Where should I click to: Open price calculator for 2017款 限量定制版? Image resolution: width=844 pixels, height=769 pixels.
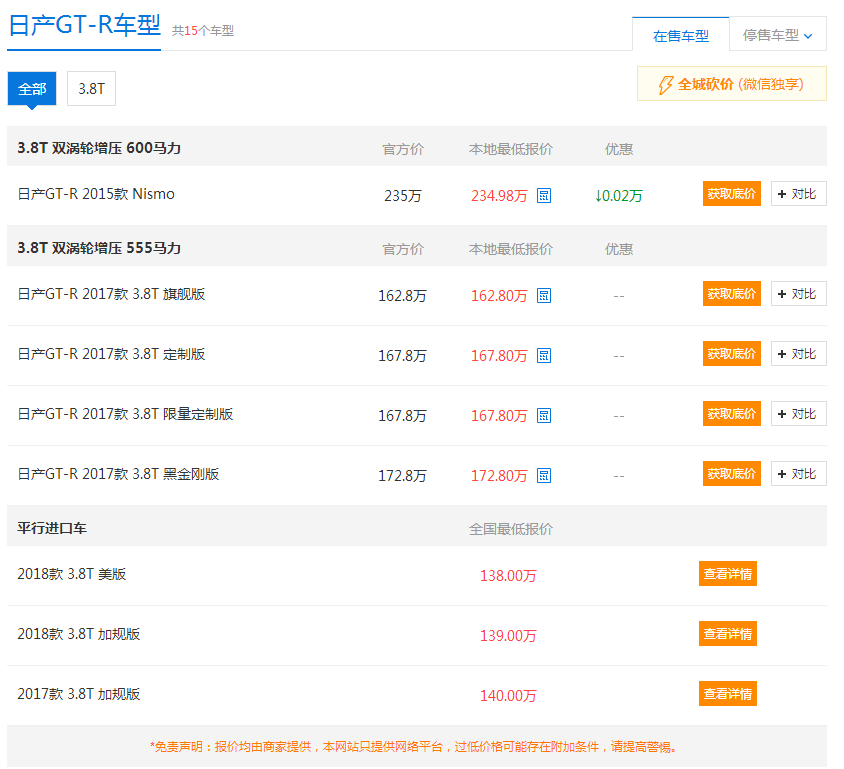(544, 415)
